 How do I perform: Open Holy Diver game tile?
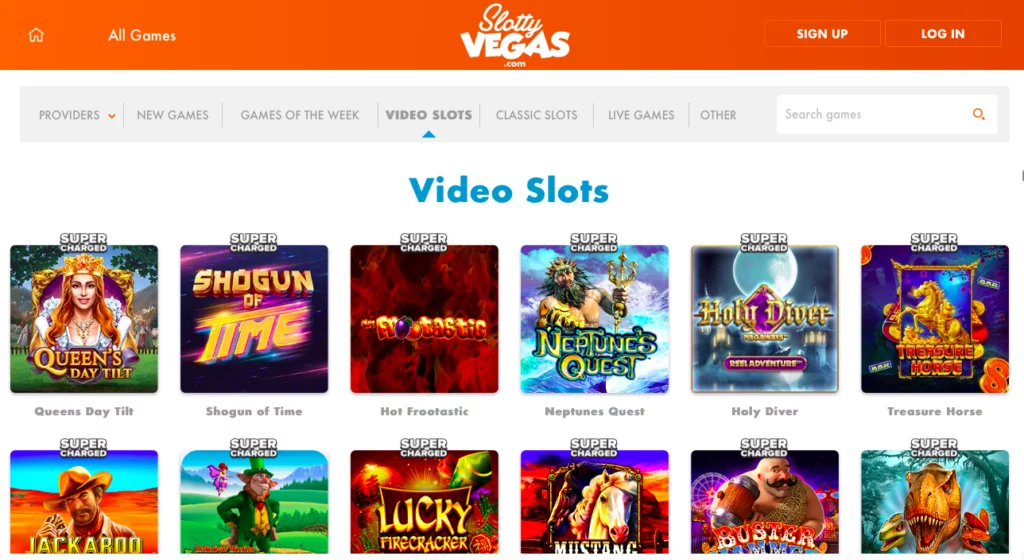[765, 319]
